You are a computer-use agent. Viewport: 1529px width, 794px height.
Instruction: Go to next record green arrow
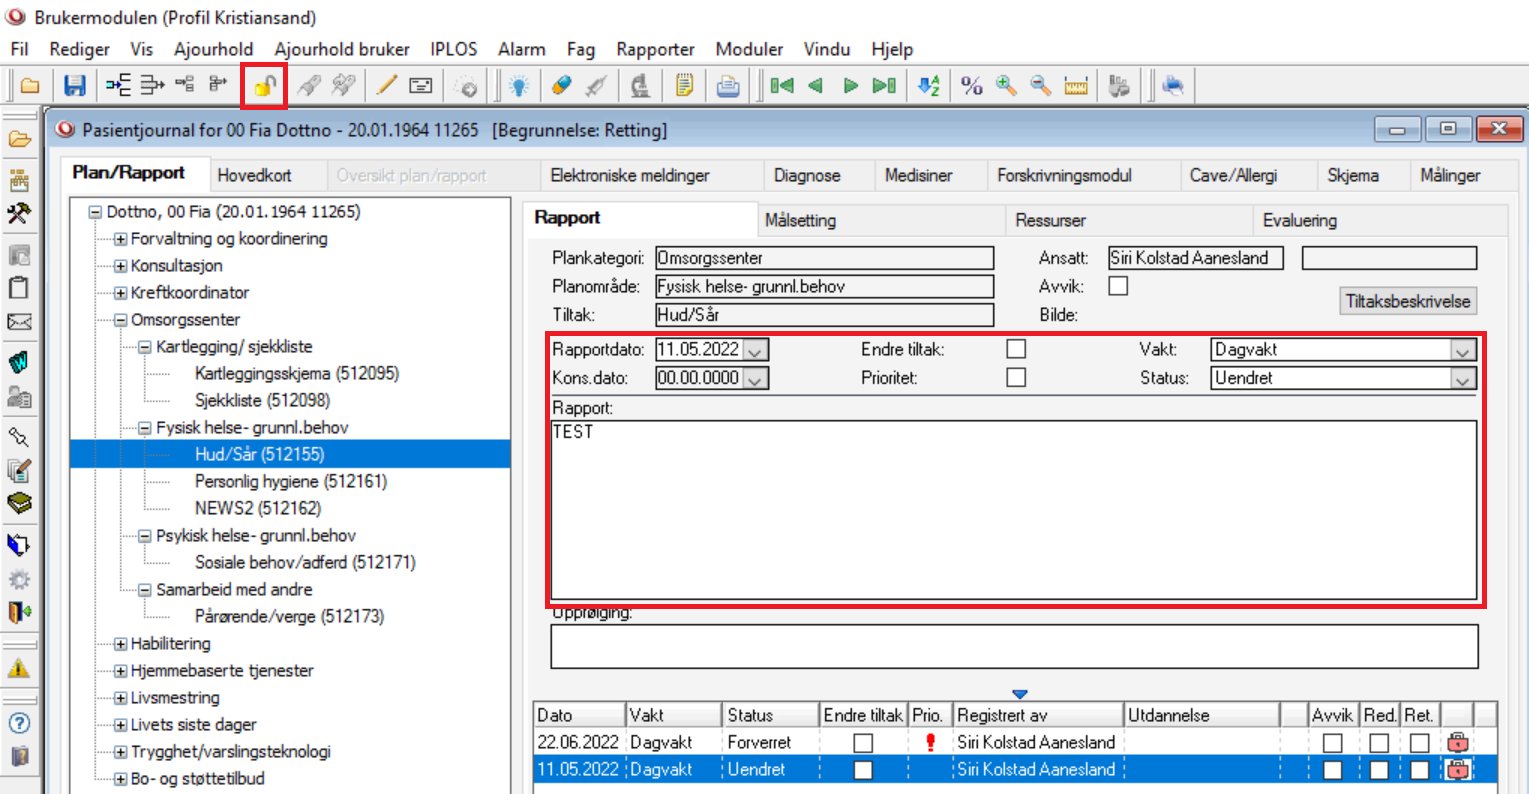pos(850,86)
